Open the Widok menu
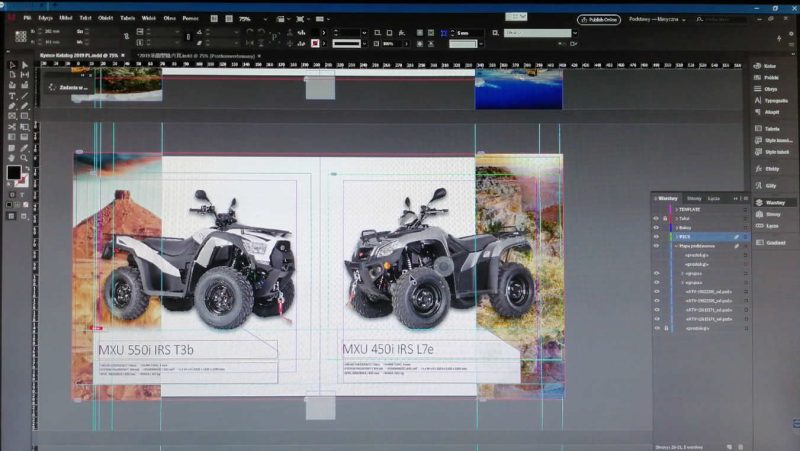Screen dimensions: 800x451 [148, 18]
